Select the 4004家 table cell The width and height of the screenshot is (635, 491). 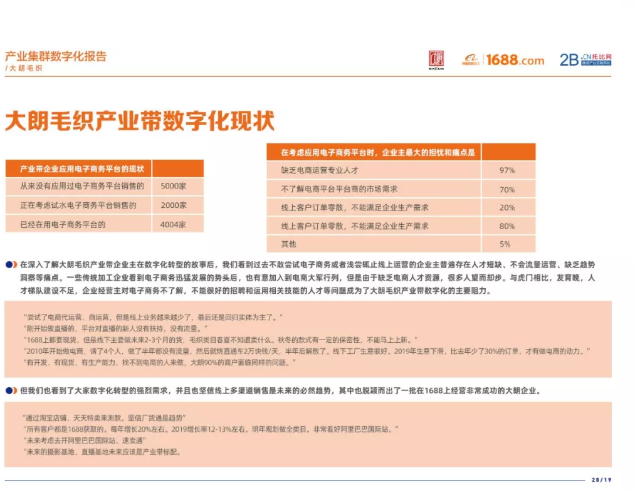174,224
